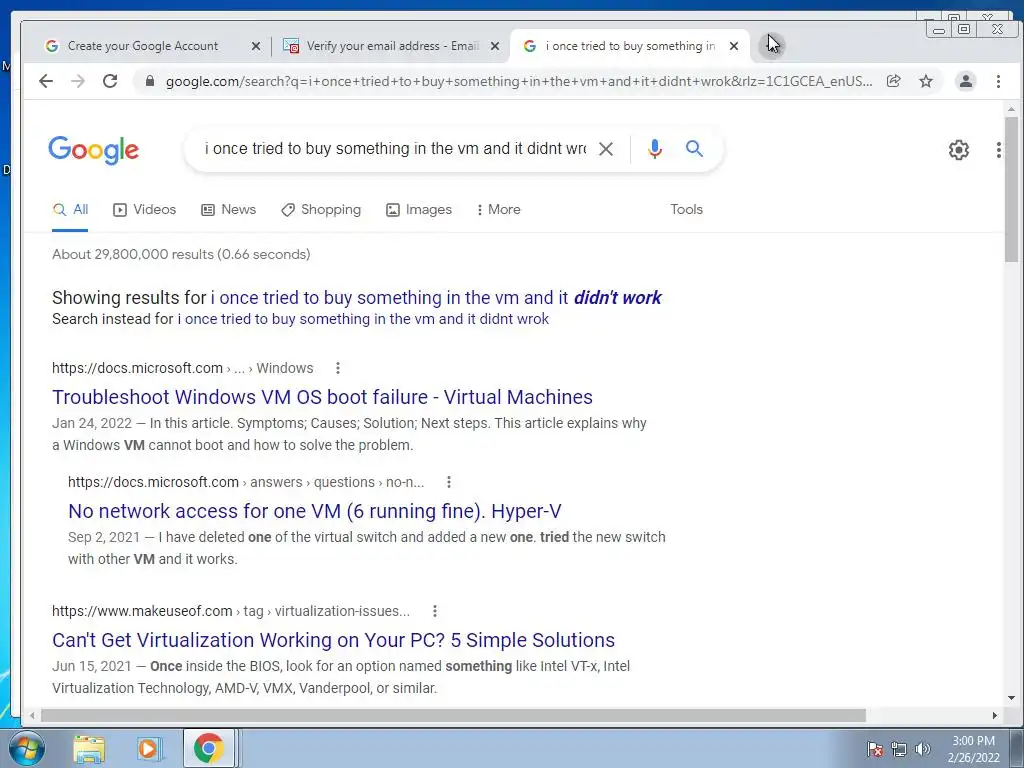
Task: Click the horizontal scrollbar left arrow
Action: pos(31,716)
